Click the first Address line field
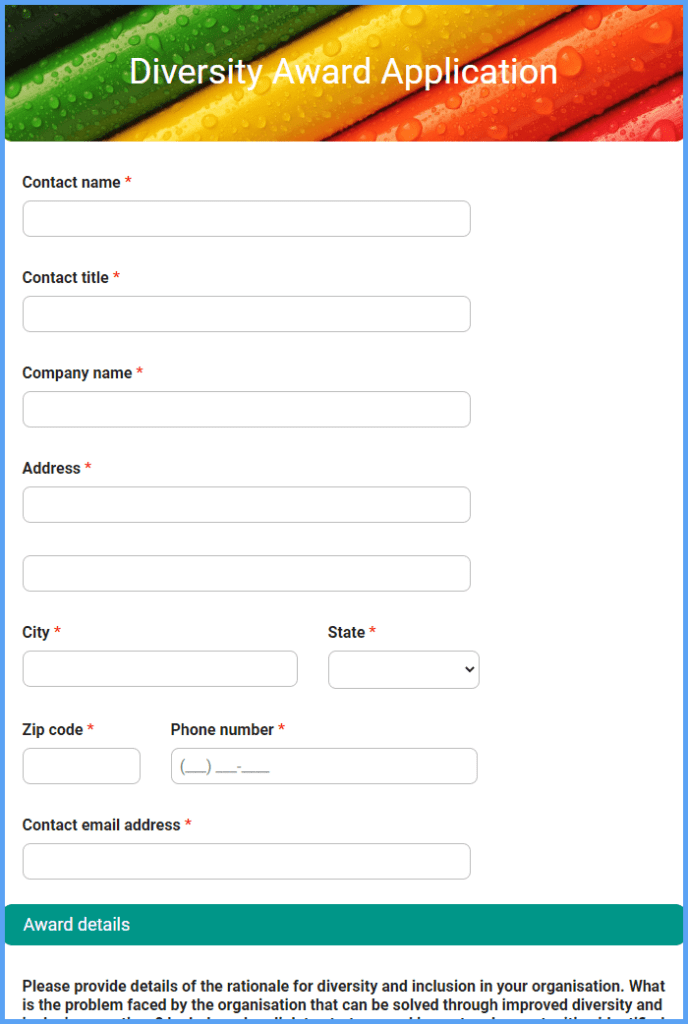688x1024 pixels. [246, 504]
